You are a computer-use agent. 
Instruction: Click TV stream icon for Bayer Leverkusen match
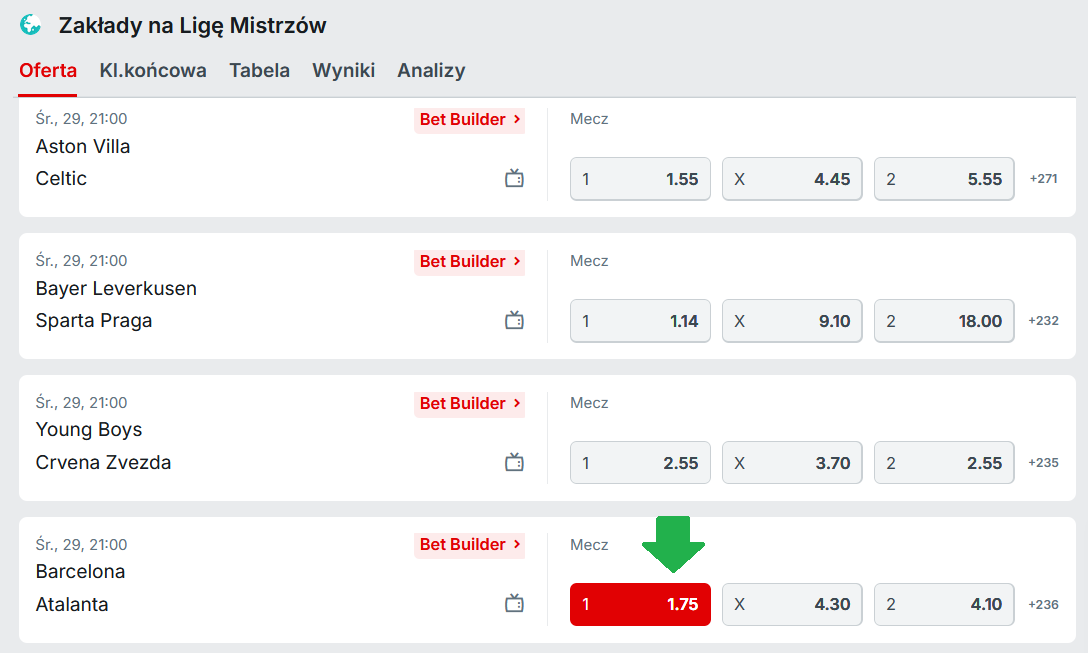tap(514, 321)
